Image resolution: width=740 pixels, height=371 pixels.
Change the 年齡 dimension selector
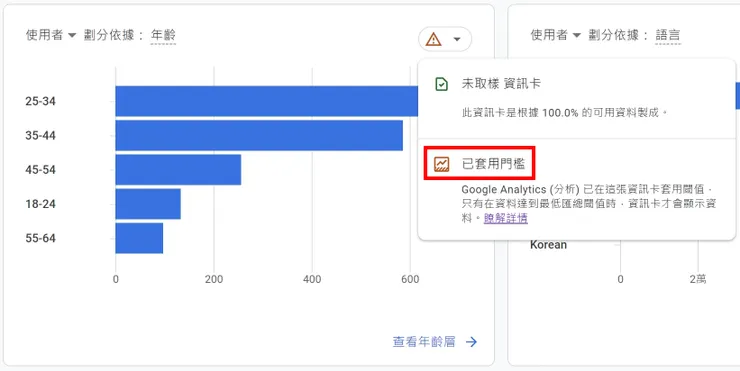(163, 35)
